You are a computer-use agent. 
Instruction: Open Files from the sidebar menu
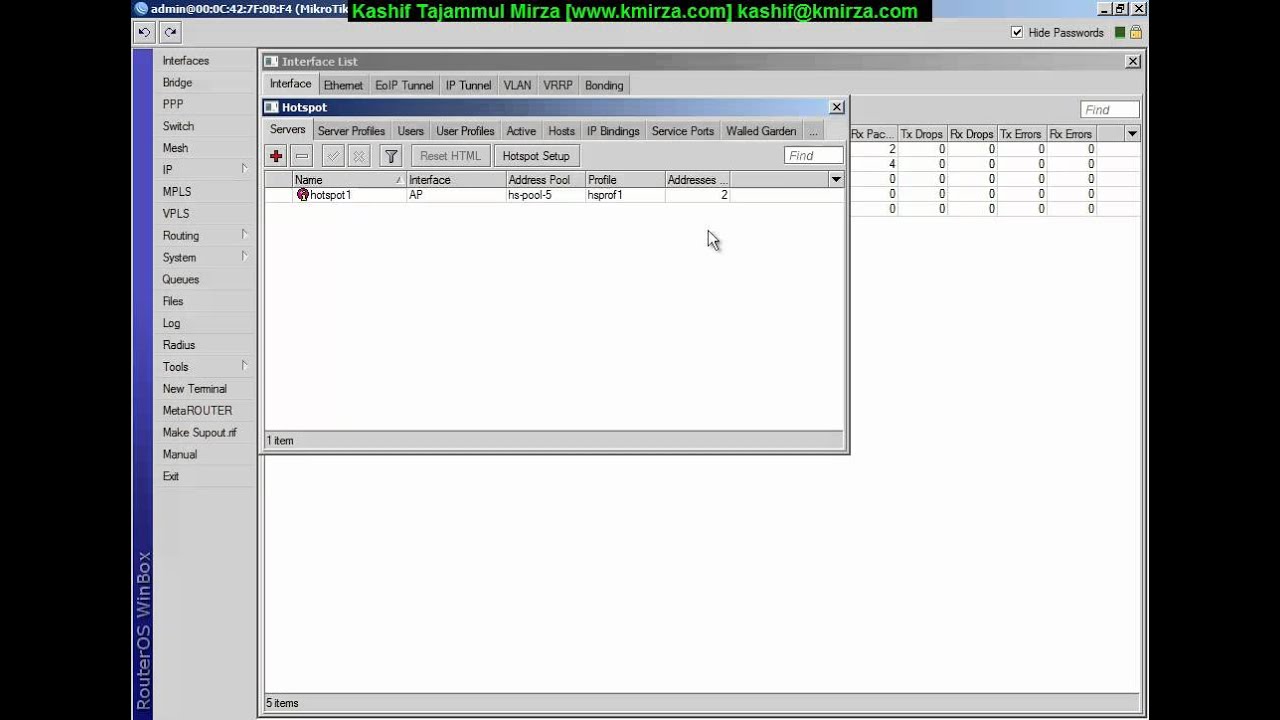coord(173,301)
